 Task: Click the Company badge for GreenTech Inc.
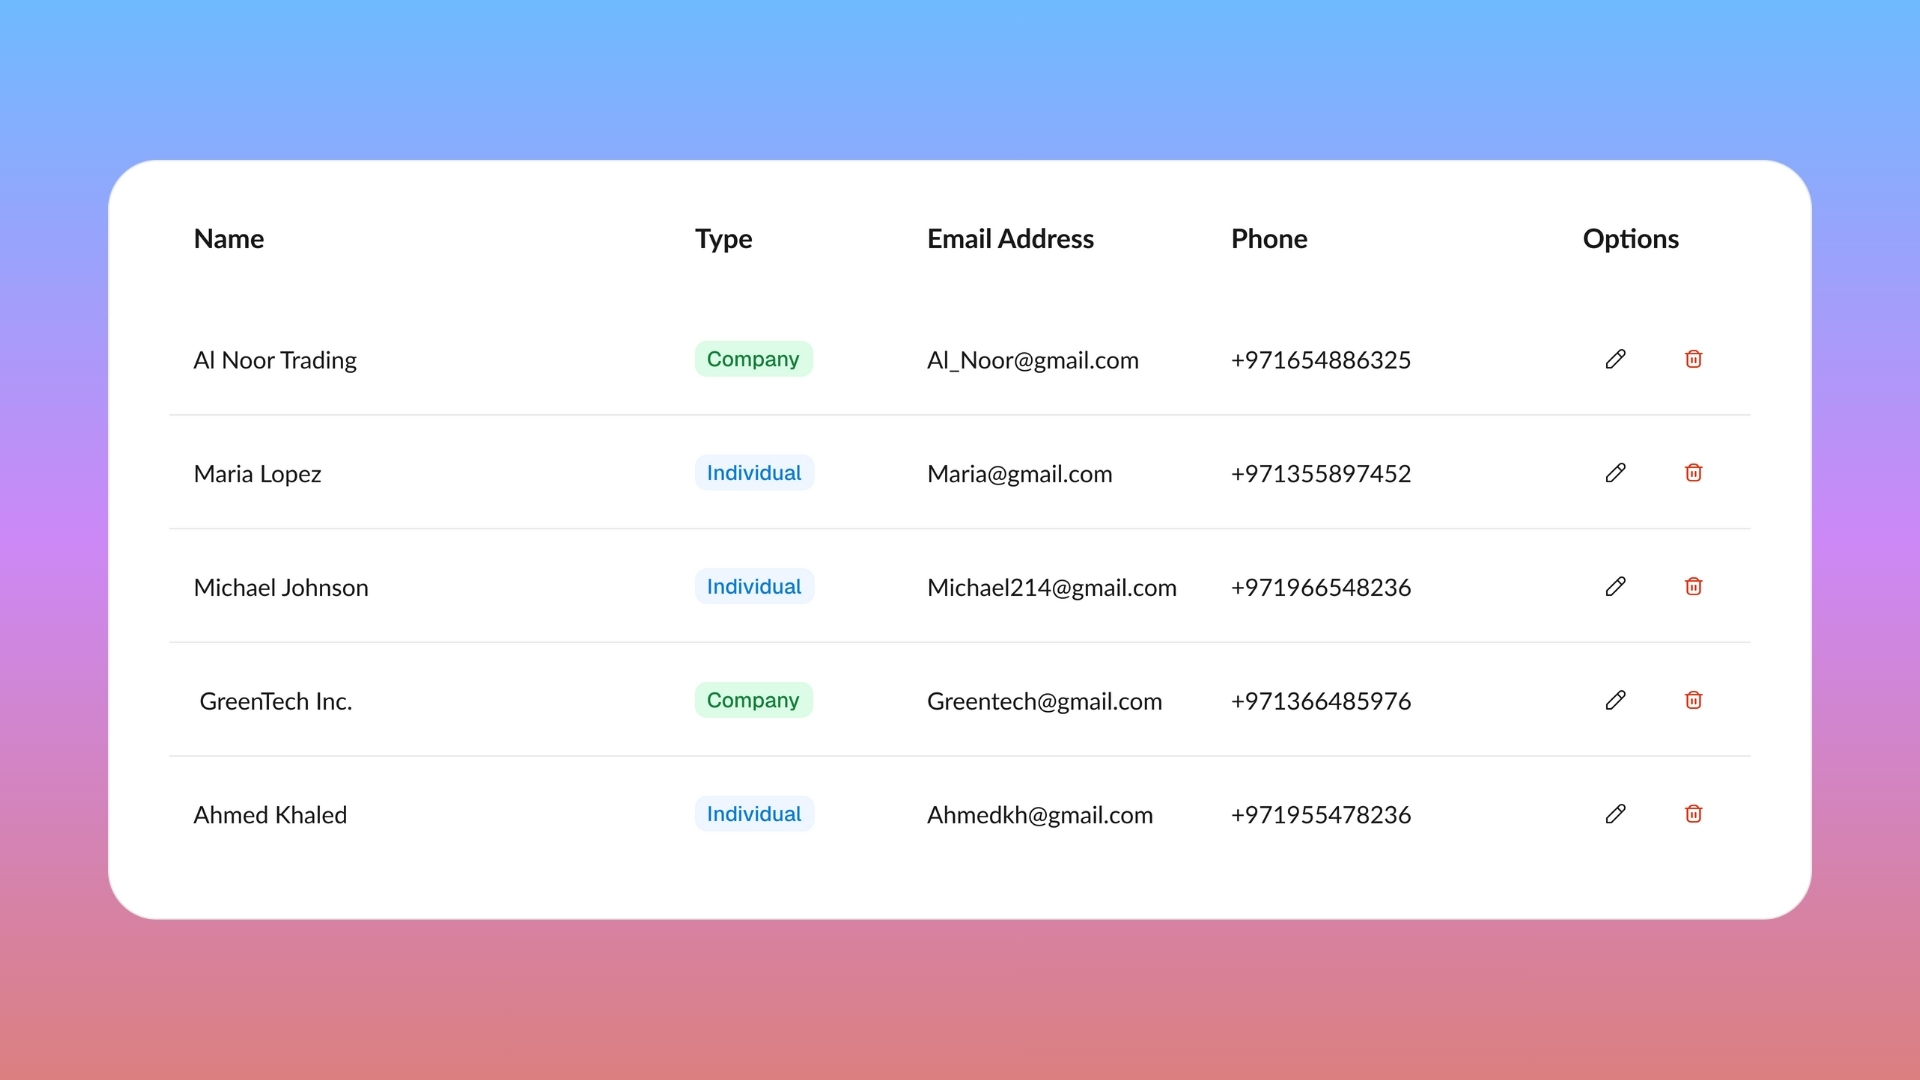[753, 700]
